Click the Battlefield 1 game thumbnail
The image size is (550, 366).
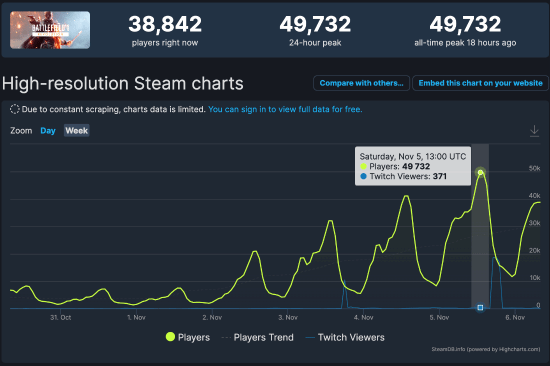(x=50, y=30)
